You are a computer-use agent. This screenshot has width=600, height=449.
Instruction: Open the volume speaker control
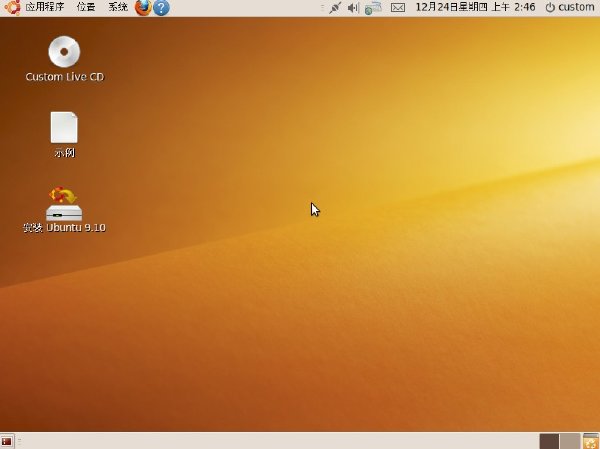tap(353, 8)
